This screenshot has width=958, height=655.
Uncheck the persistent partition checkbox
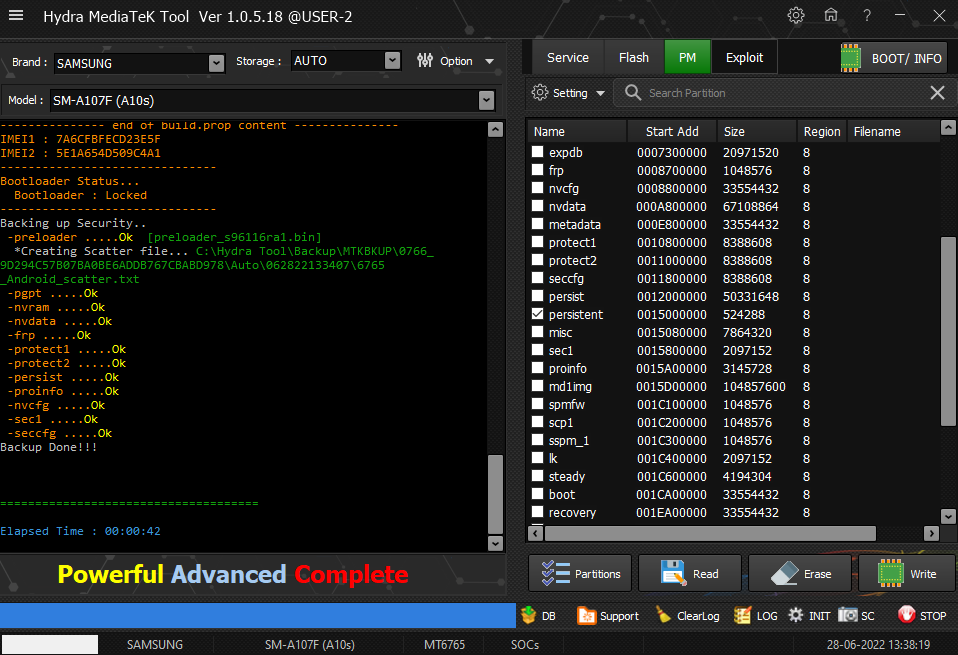tap(537, 314)
